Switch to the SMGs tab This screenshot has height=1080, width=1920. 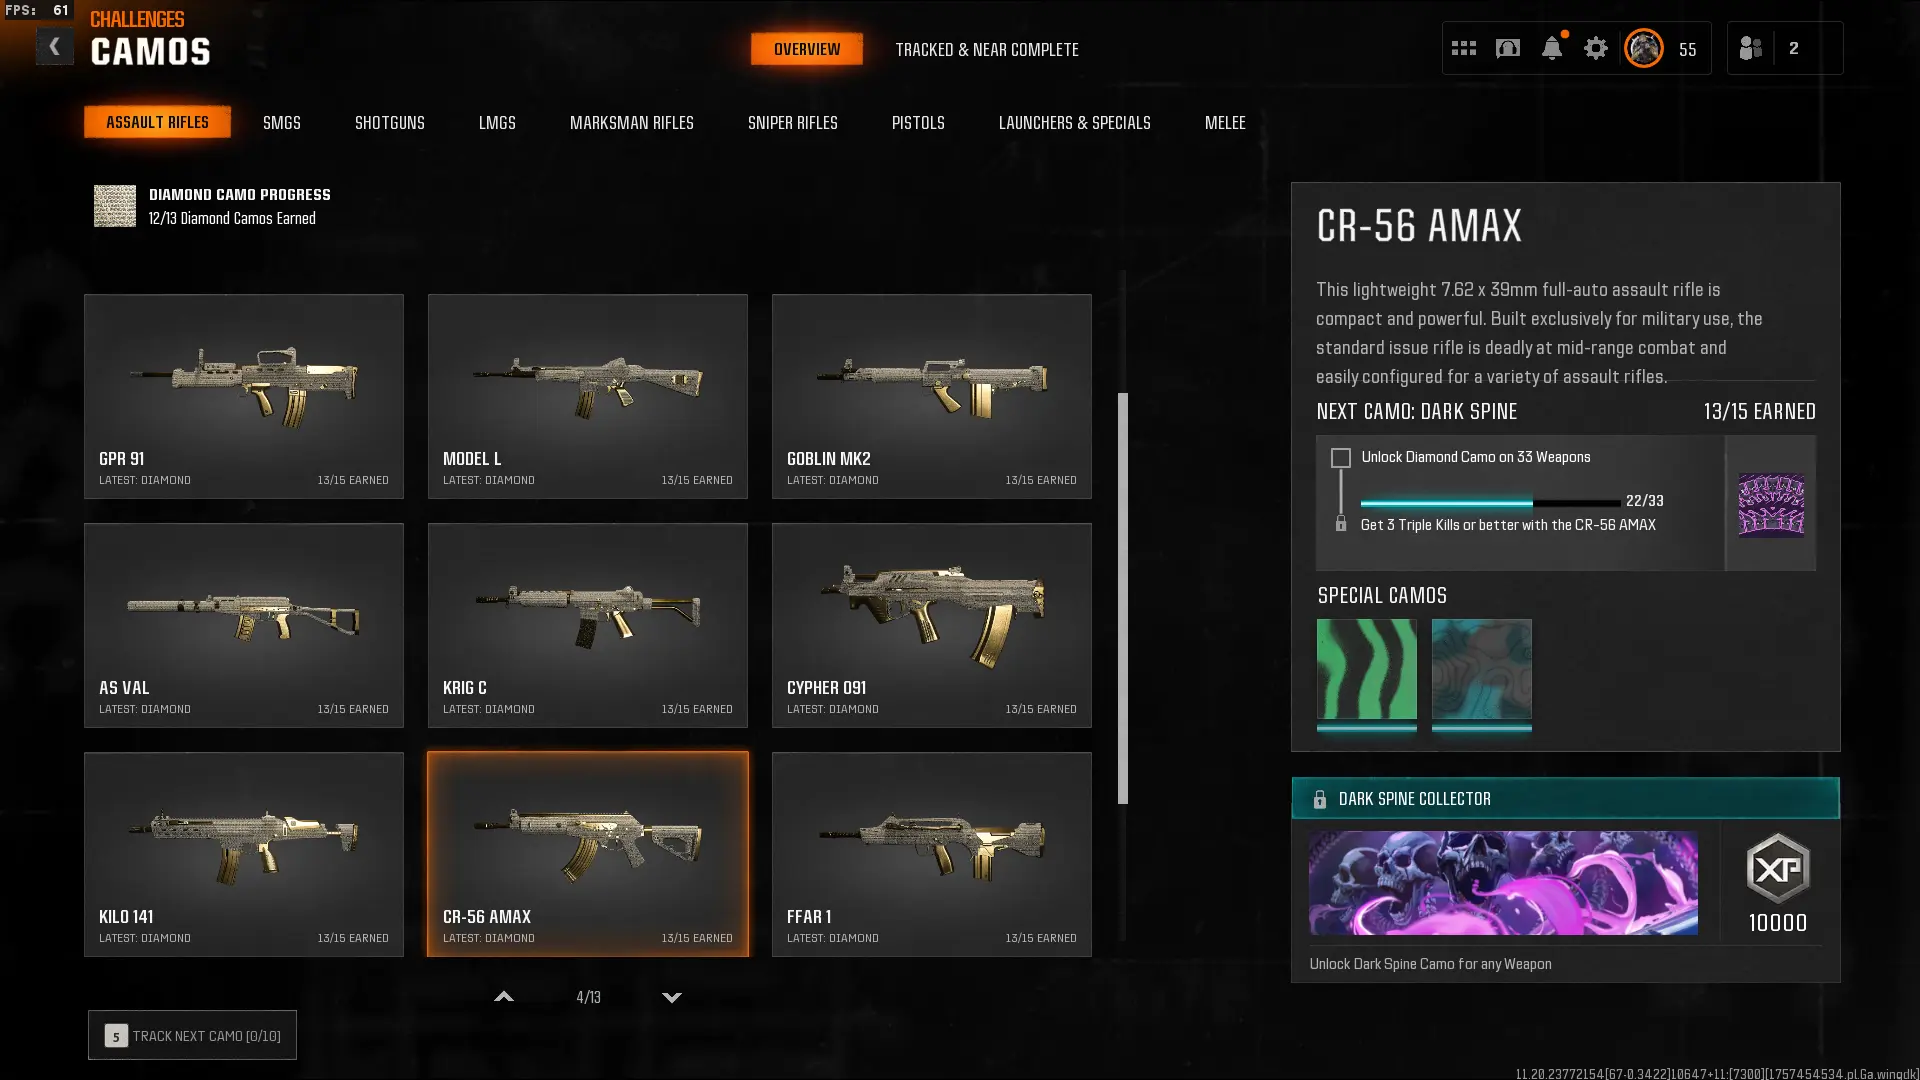pos(282,122)
